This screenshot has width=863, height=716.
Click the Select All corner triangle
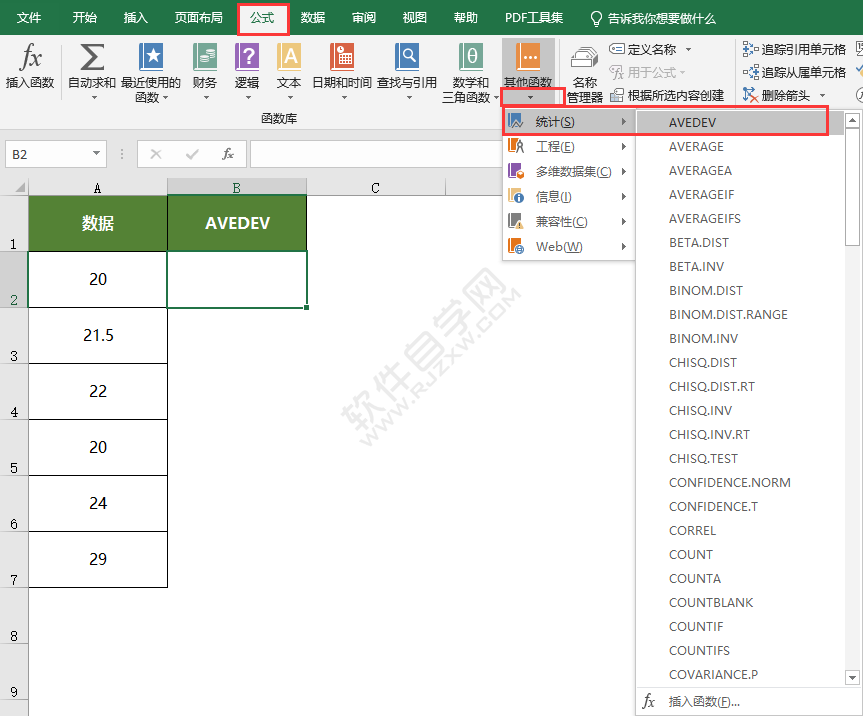click(x=19, y=188)
